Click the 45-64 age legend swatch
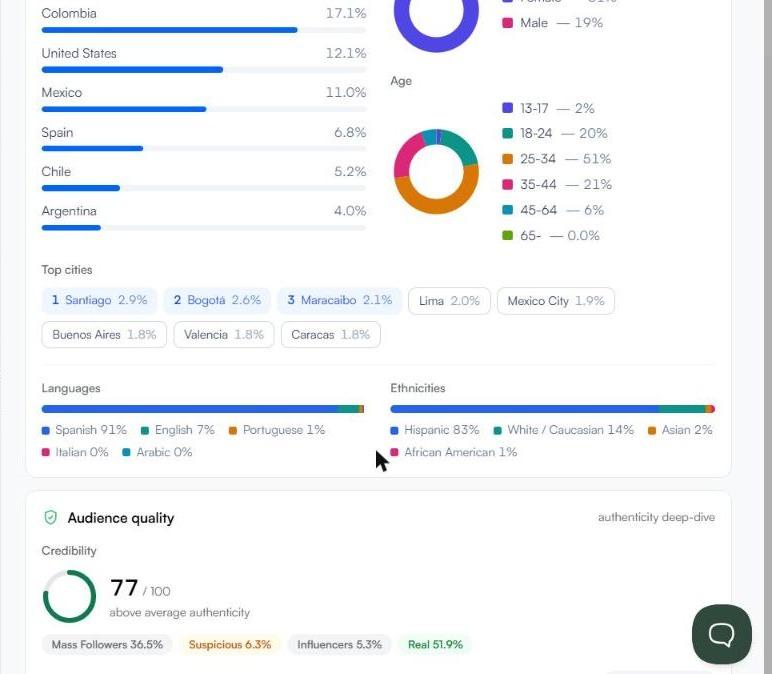This screenshot has height=674, width=772. pos(507,210)
